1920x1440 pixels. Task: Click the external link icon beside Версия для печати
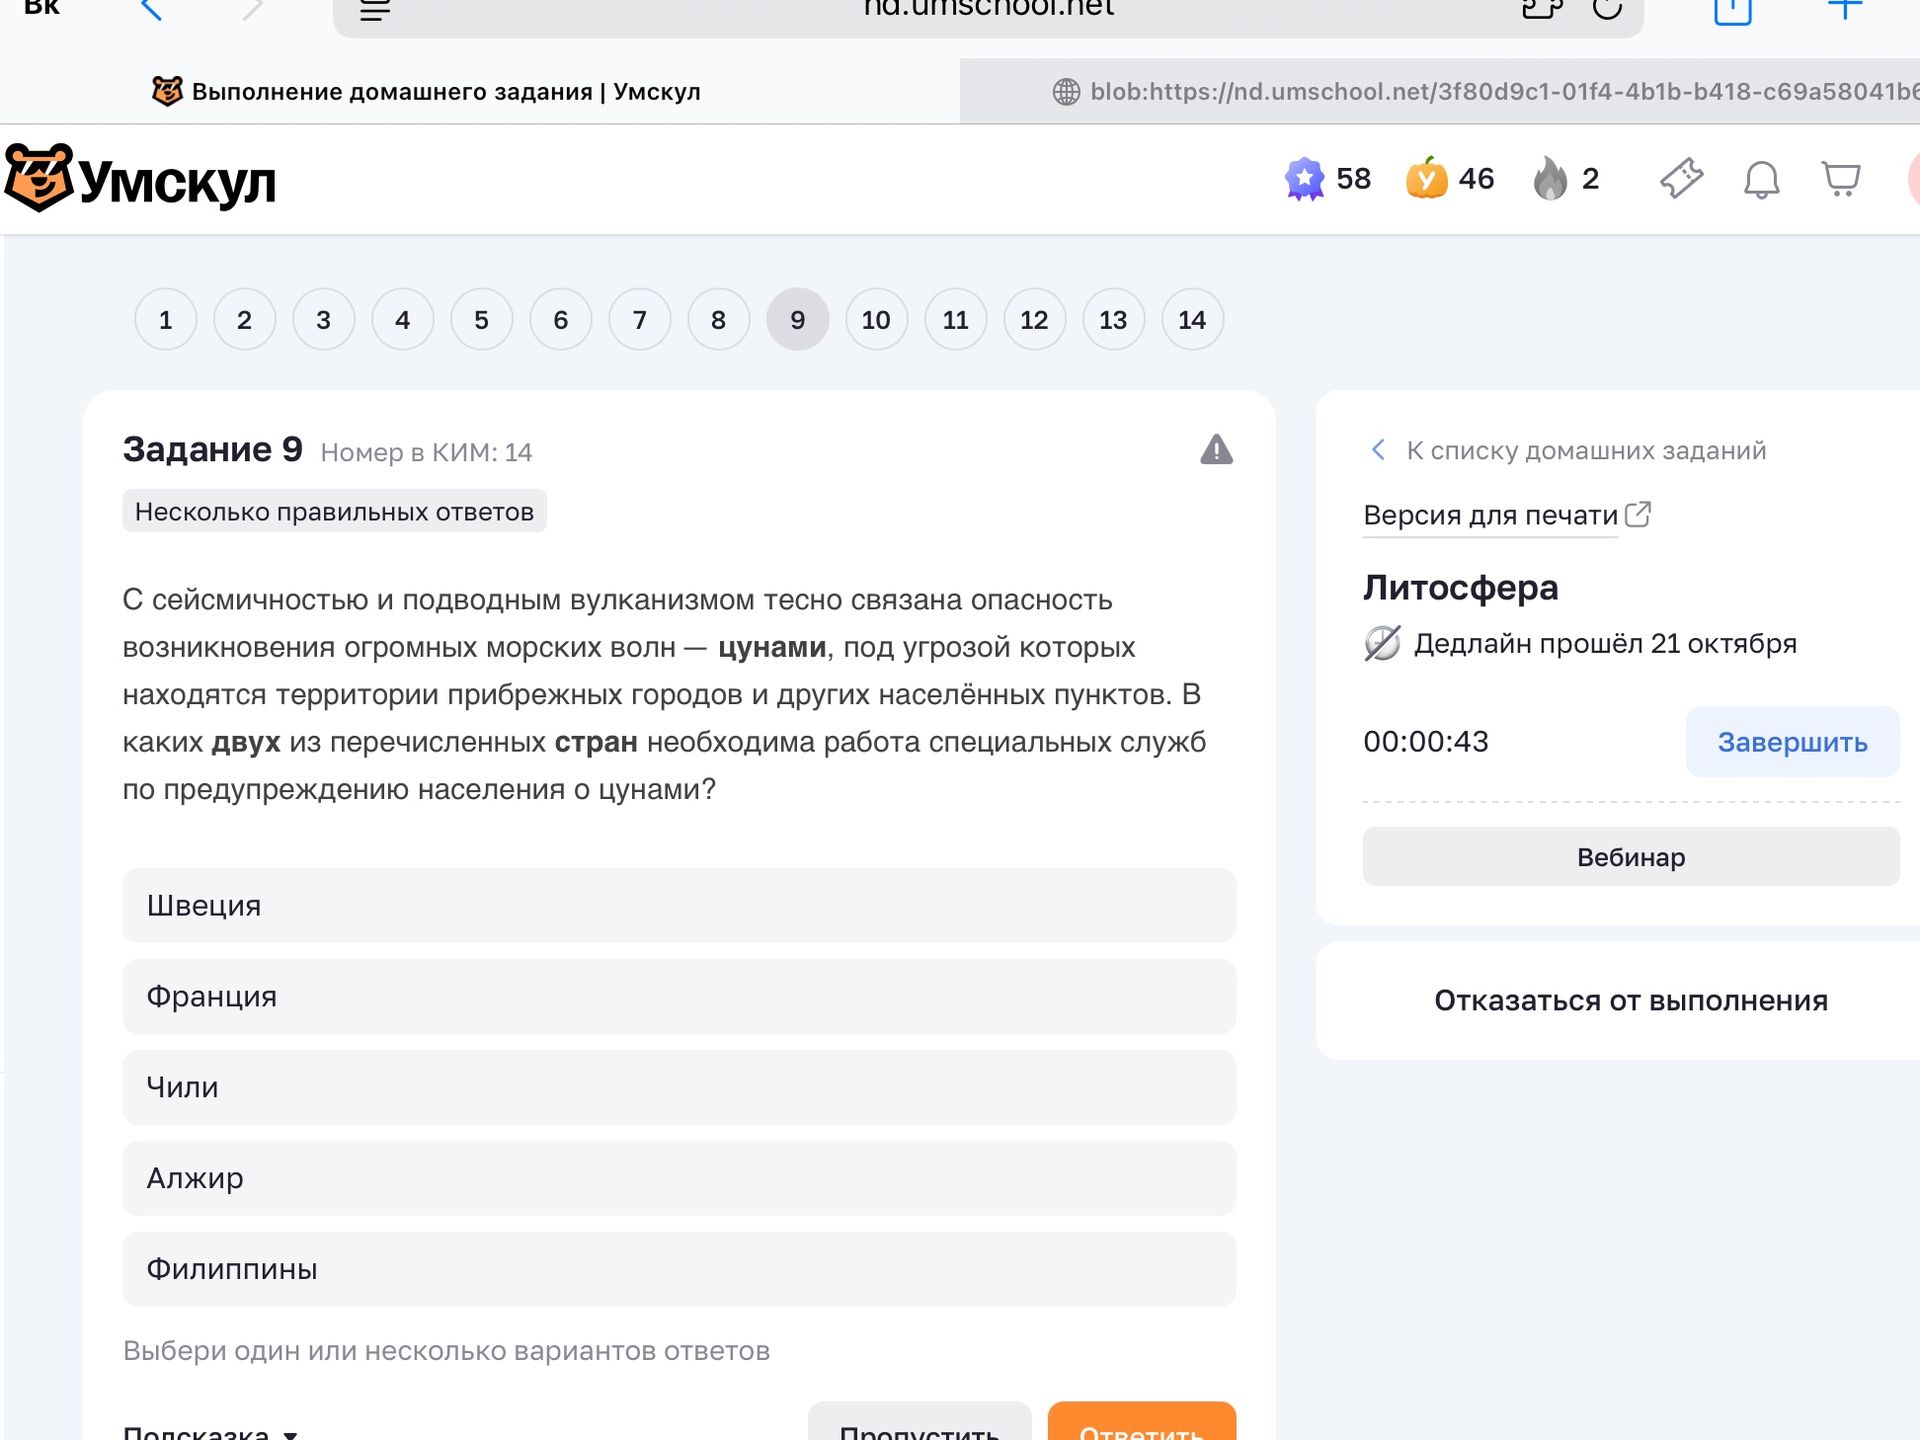[1638, 514]
